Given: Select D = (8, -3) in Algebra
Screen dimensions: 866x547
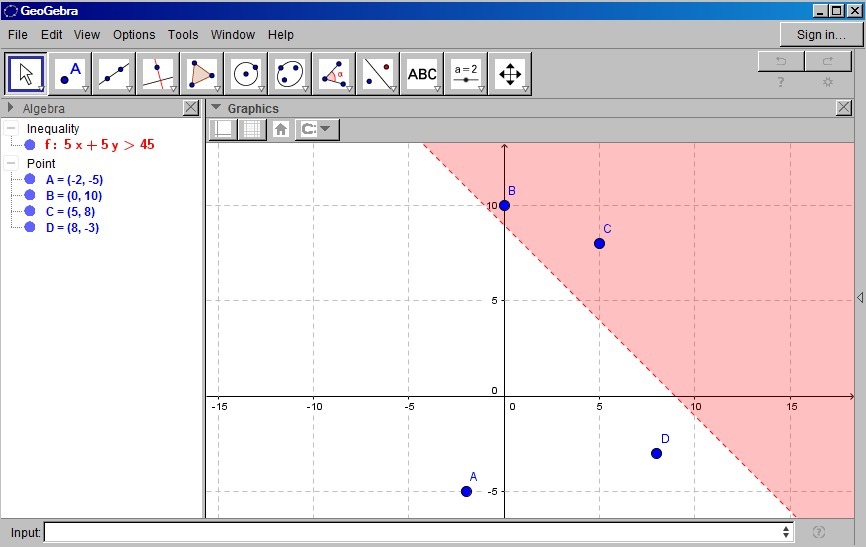Looking at the screenshot, I should (x=72, y=228).
